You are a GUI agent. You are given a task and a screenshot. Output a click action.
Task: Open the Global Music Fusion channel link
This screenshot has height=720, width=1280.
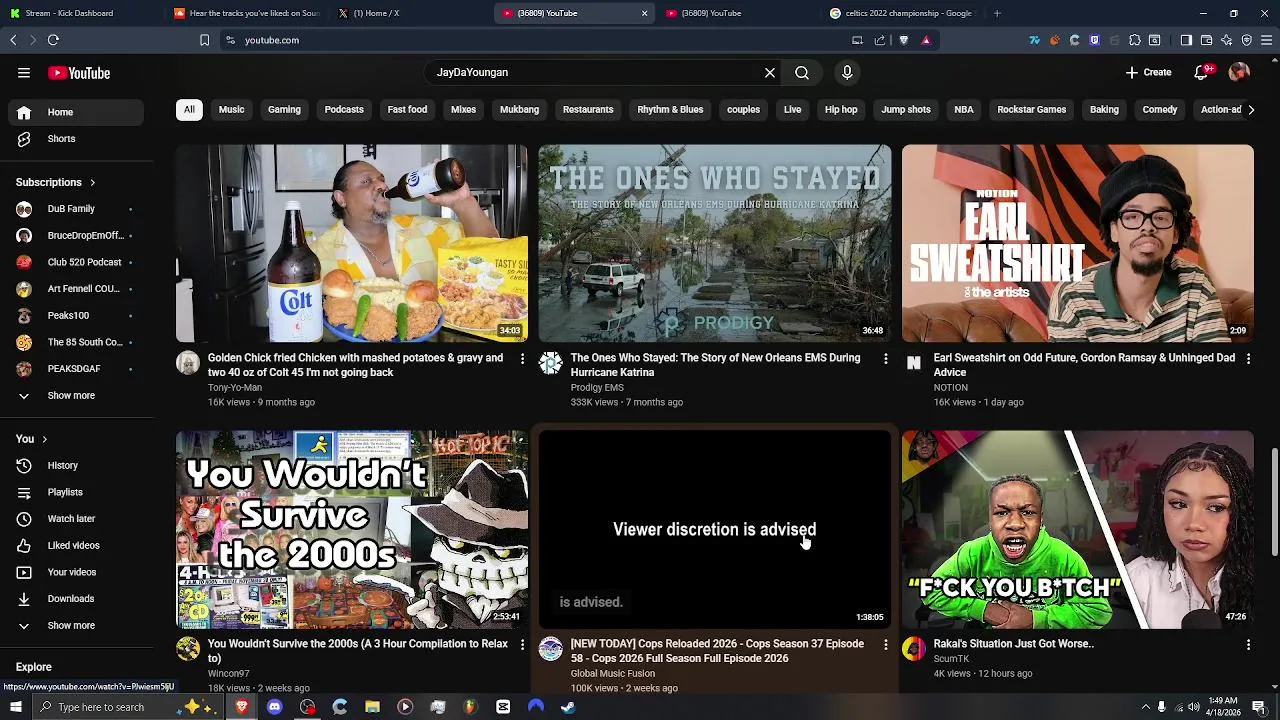click(612, 674)
